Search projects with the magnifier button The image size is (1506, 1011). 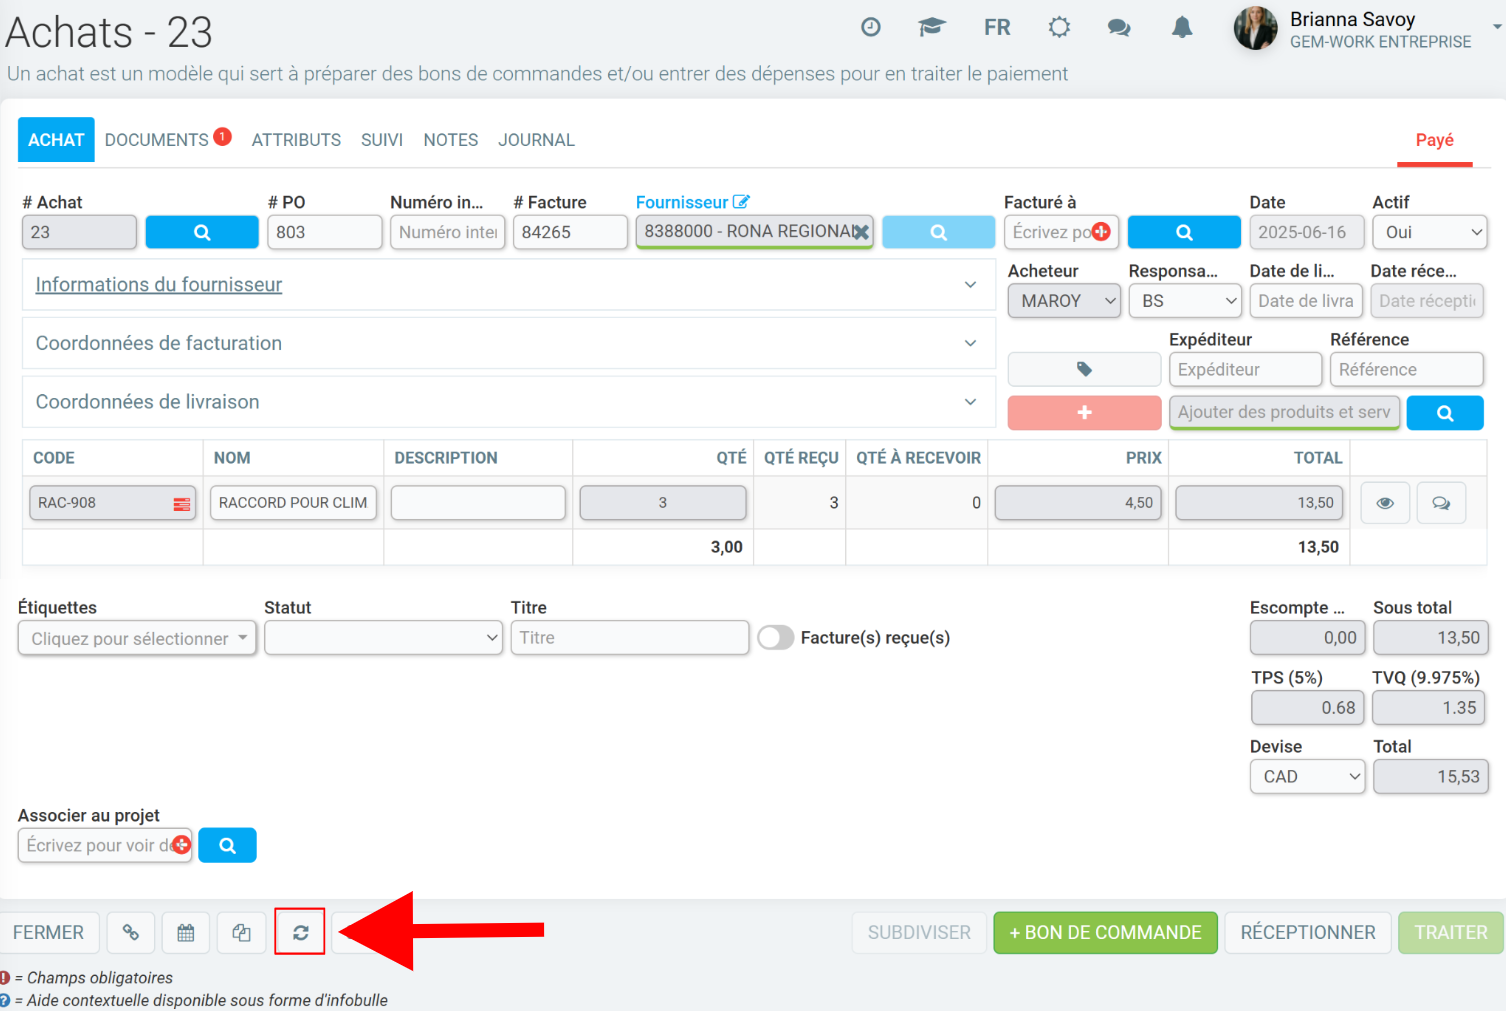click(x=227, y=845)
